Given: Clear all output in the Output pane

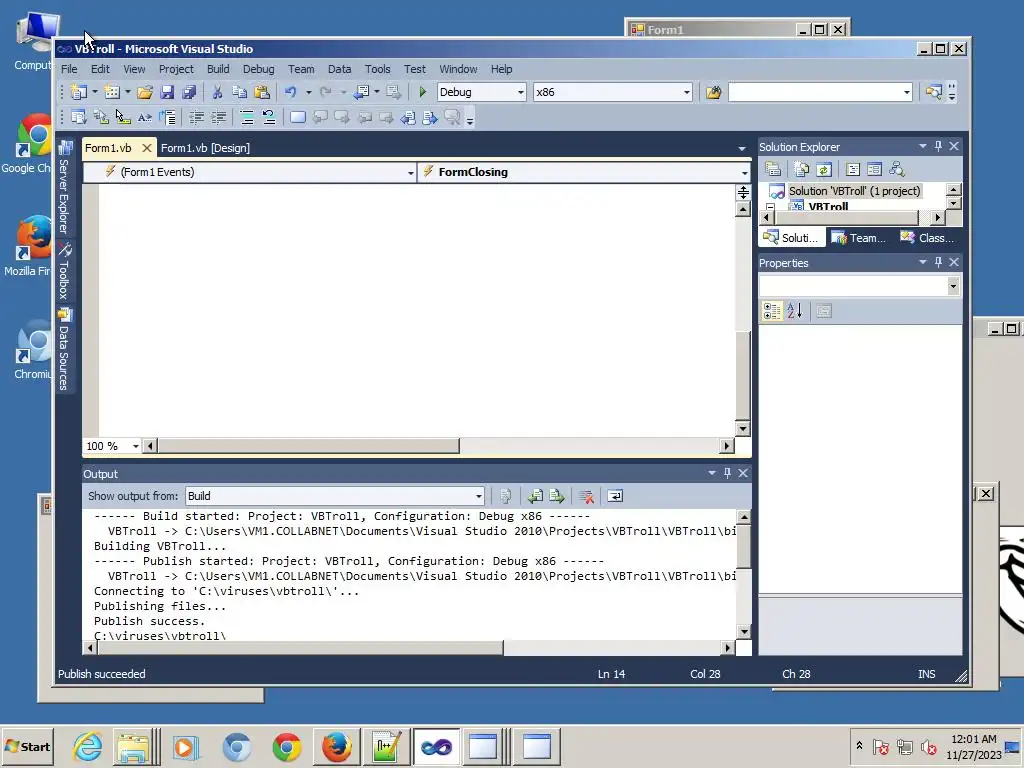Looking at the screenshot, I should click(x=586, y=496).
